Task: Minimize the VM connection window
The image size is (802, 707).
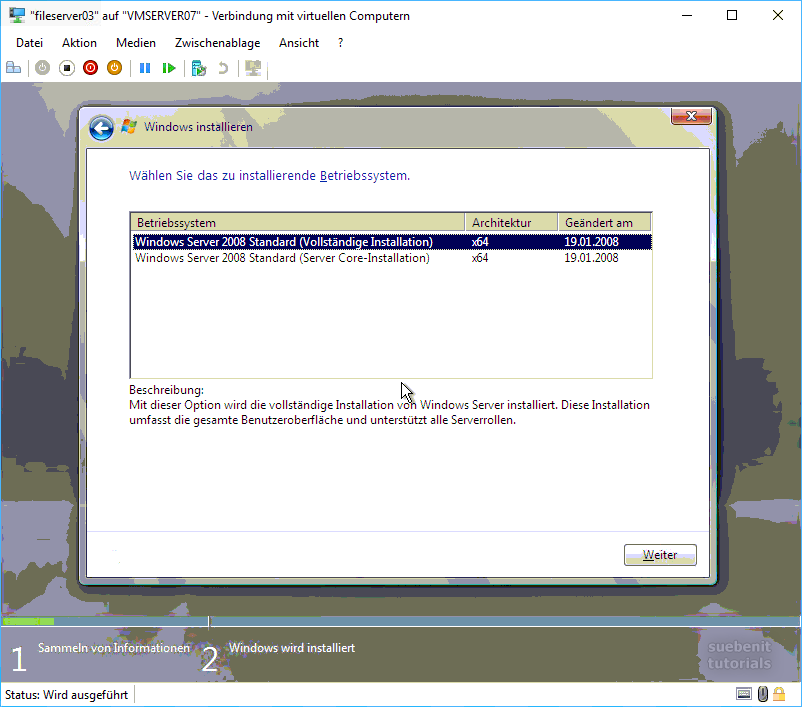Action: coord(687,15)
